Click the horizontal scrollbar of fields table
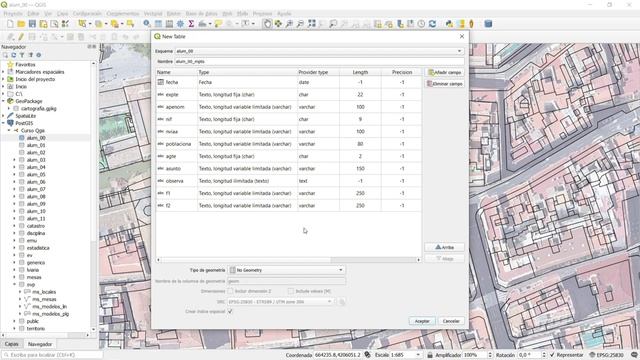The width and height of the screenshot is (640, 360). 288,260
